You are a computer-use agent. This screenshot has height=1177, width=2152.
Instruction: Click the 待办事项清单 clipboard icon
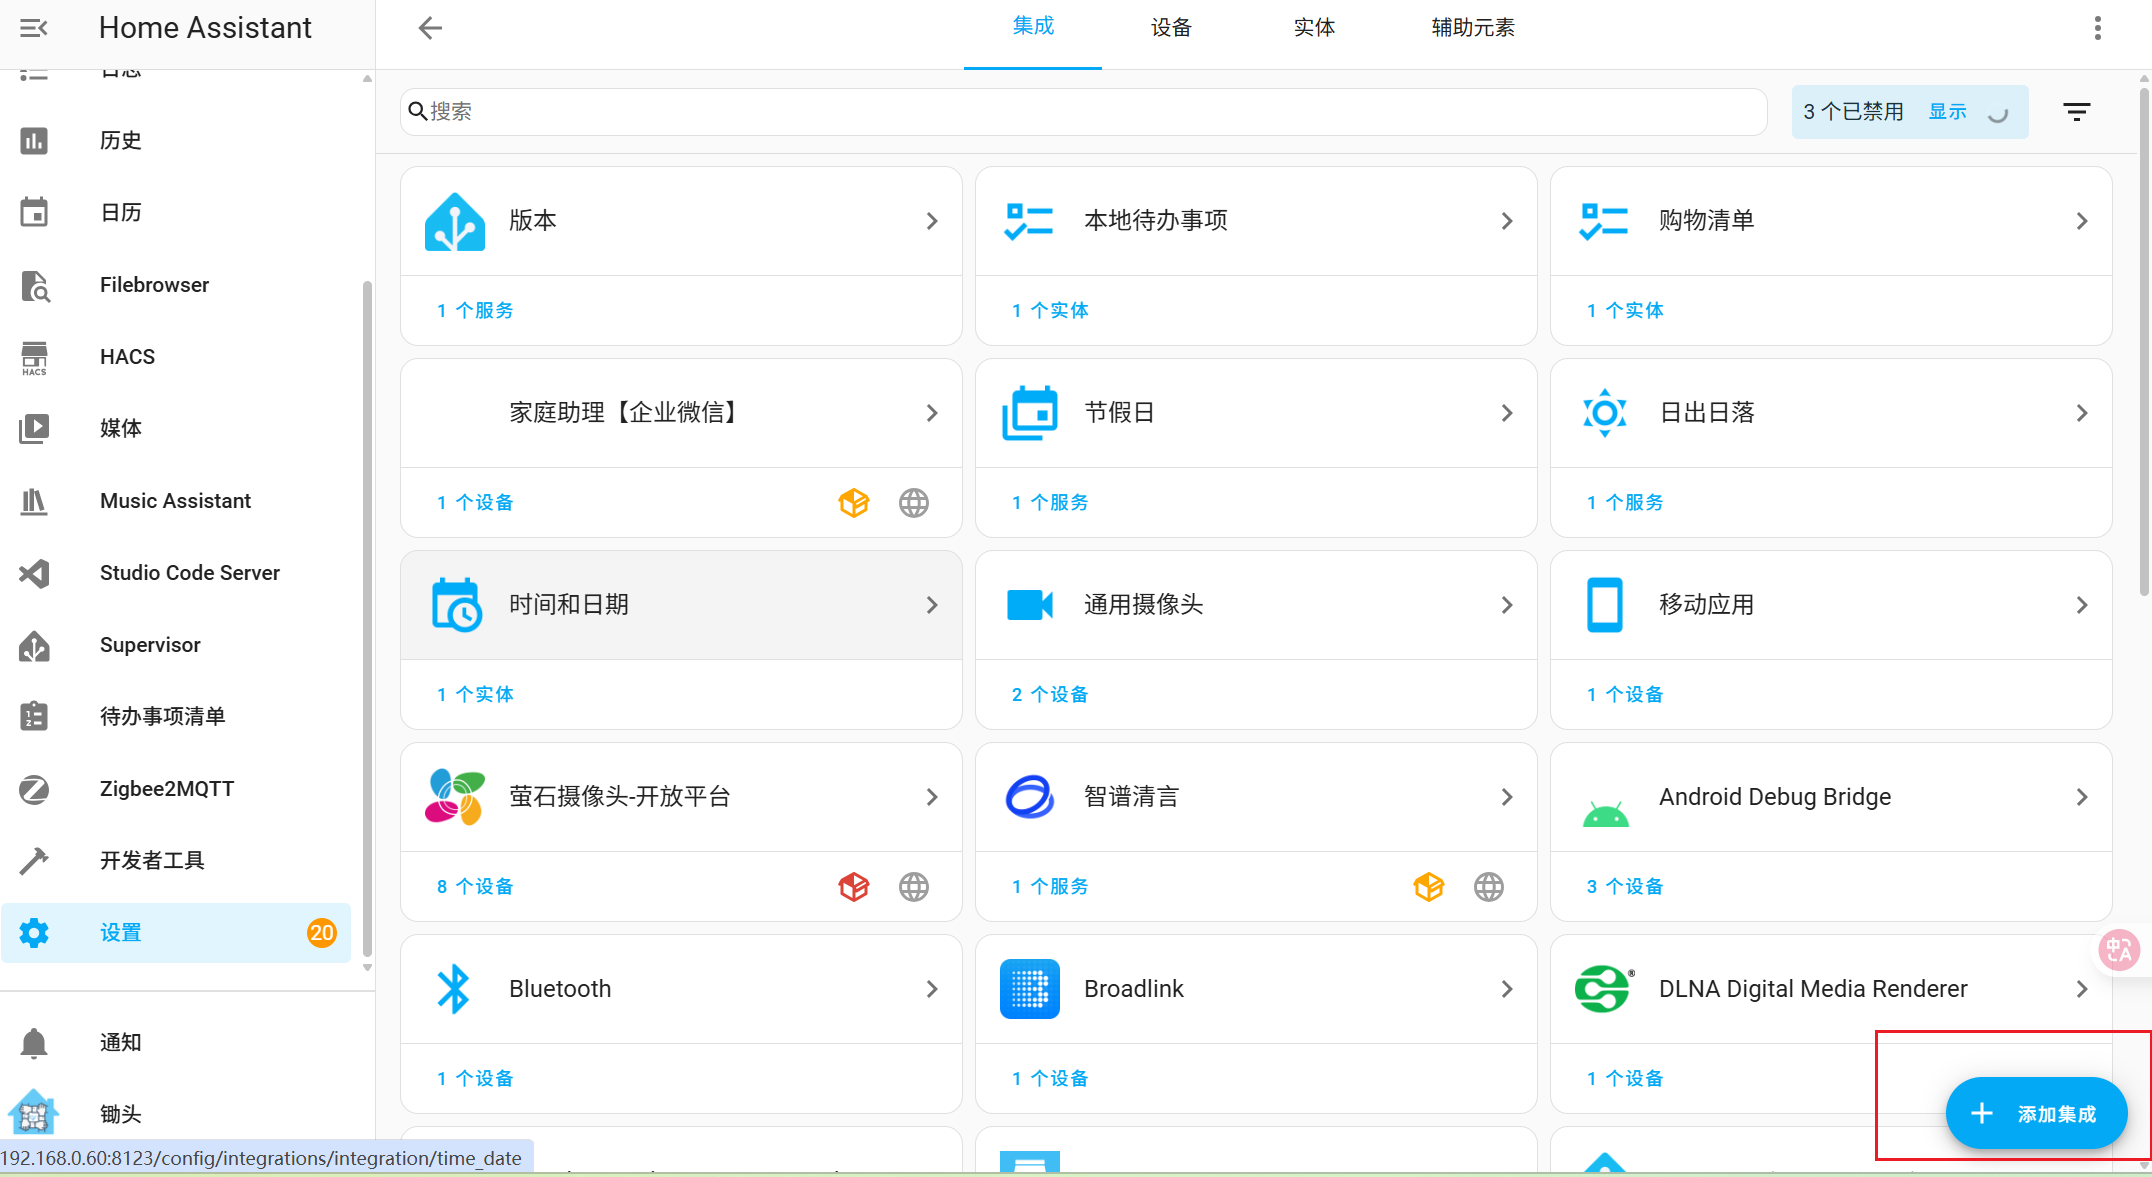click(x=34, y=717)
